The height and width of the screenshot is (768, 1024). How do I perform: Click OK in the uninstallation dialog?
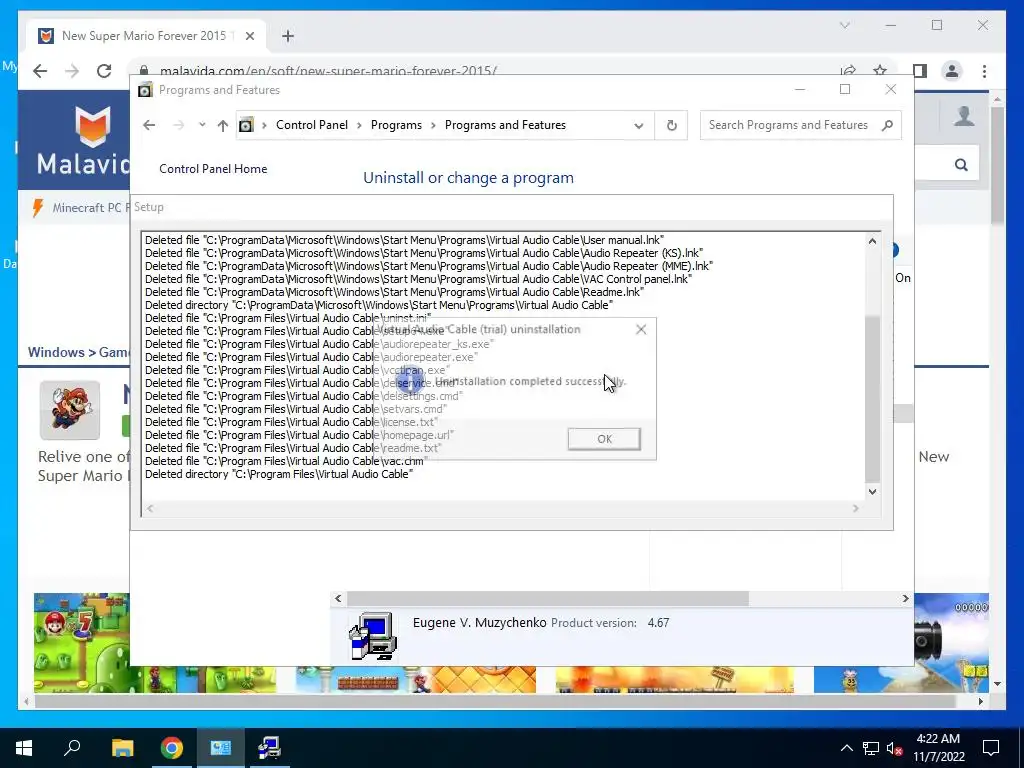[x=604, y=439]
